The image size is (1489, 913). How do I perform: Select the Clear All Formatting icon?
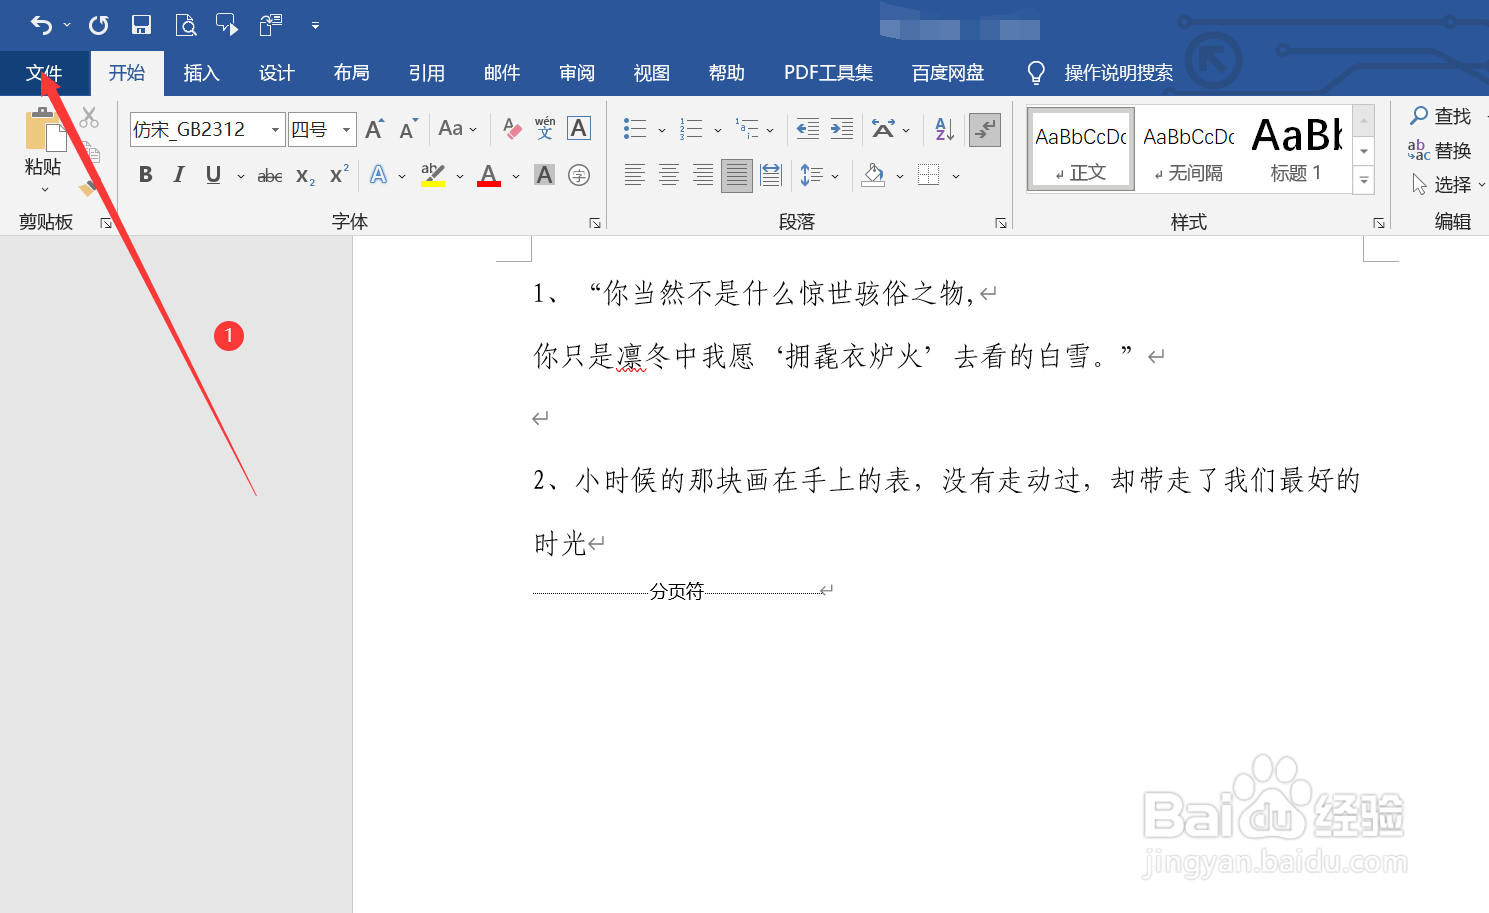(x=511, y=129)
